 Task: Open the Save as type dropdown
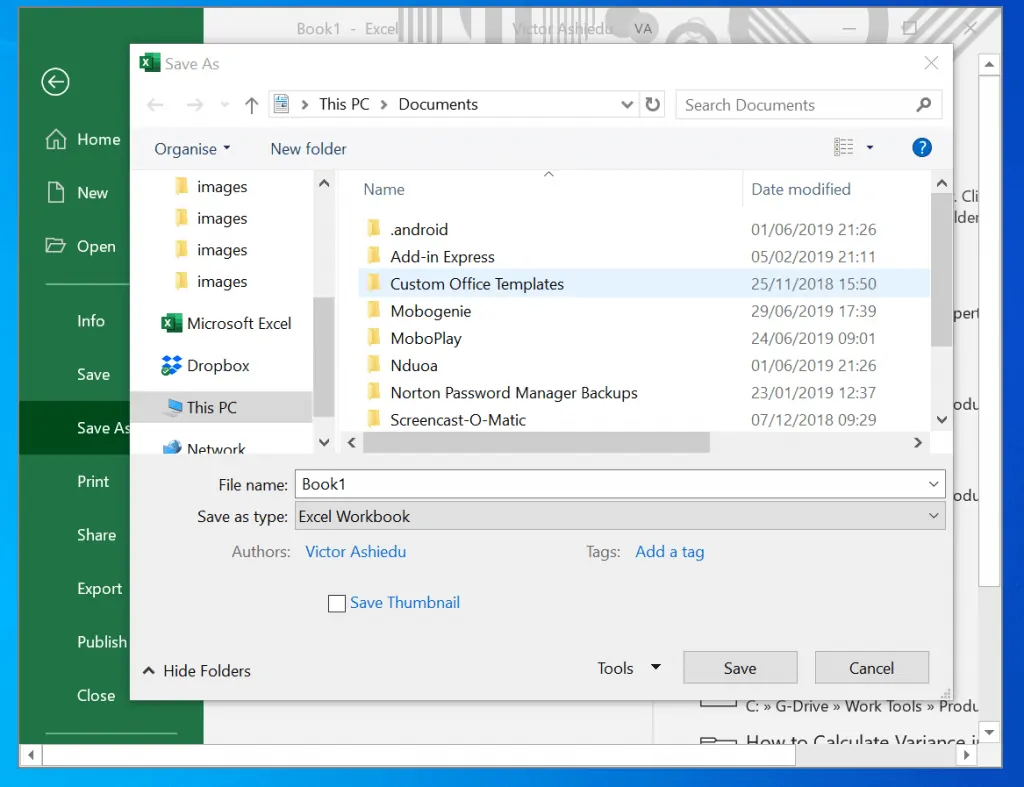pos(933,517)
